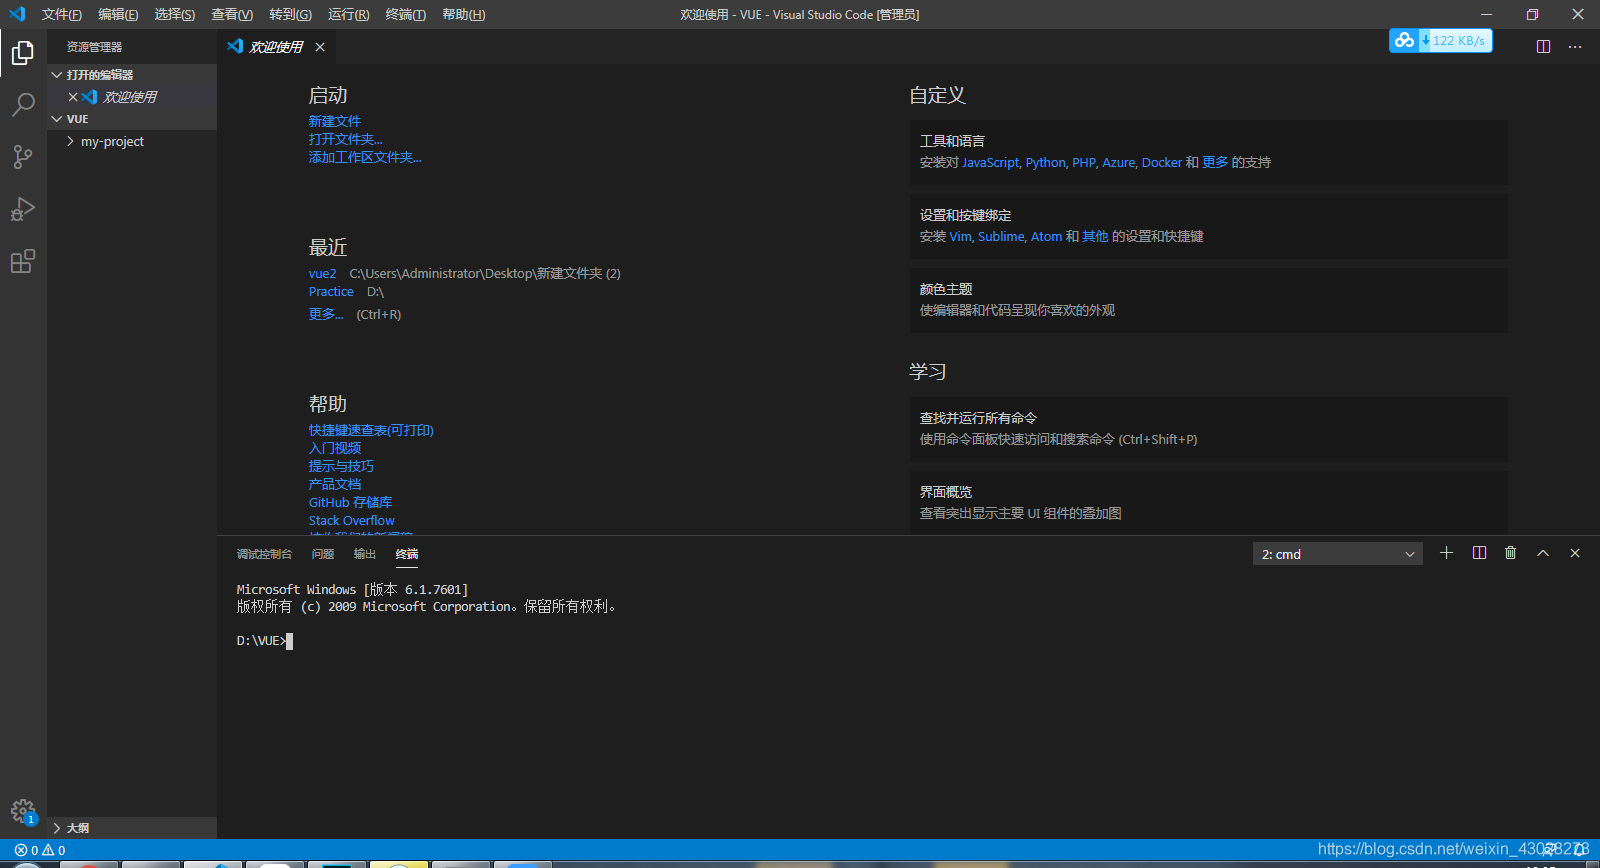Viewport: 1600px width, 868px height.
Task: Kill the terminal with trash icon
Action: tap(1511, 553)
